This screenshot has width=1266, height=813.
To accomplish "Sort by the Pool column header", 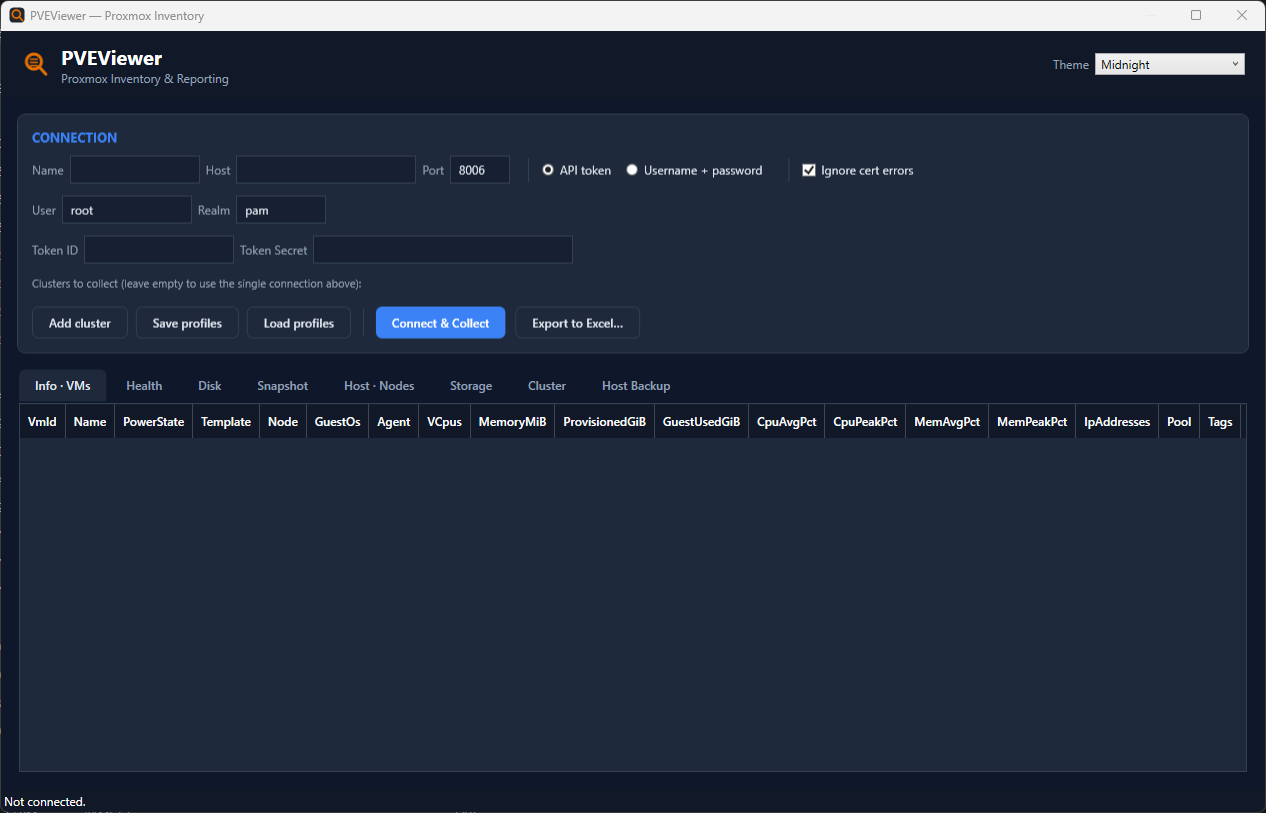I will [1180, 422].
